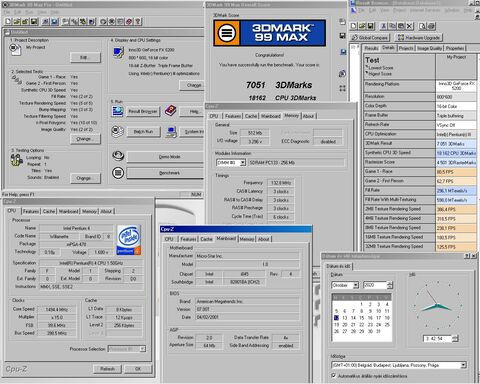Click the date dialog question mark help button
This screenshot has height=384, width=480.
tap(467, 256)
